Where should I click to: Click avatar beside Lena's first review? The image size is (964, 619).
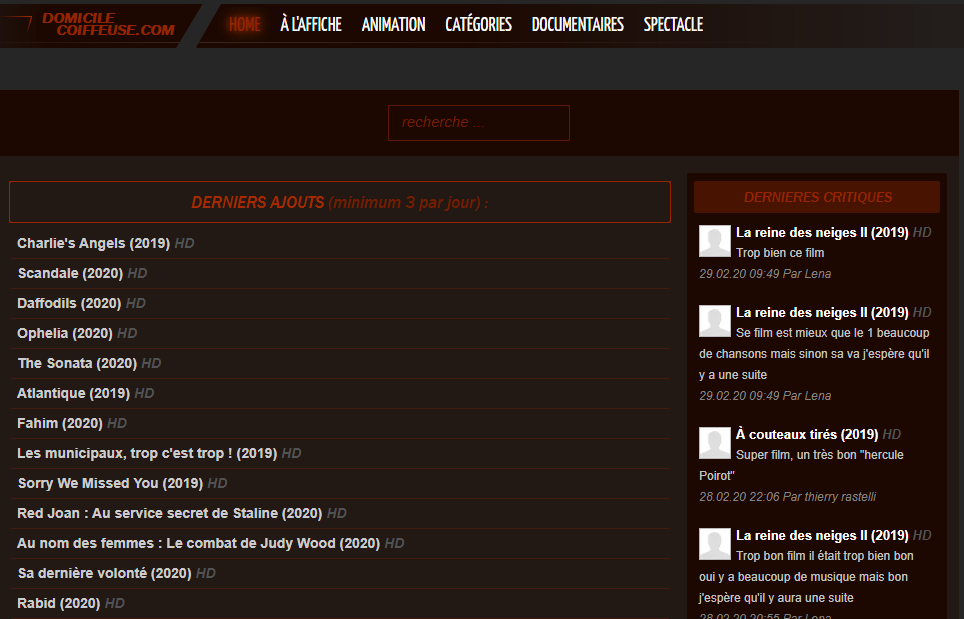714,241
